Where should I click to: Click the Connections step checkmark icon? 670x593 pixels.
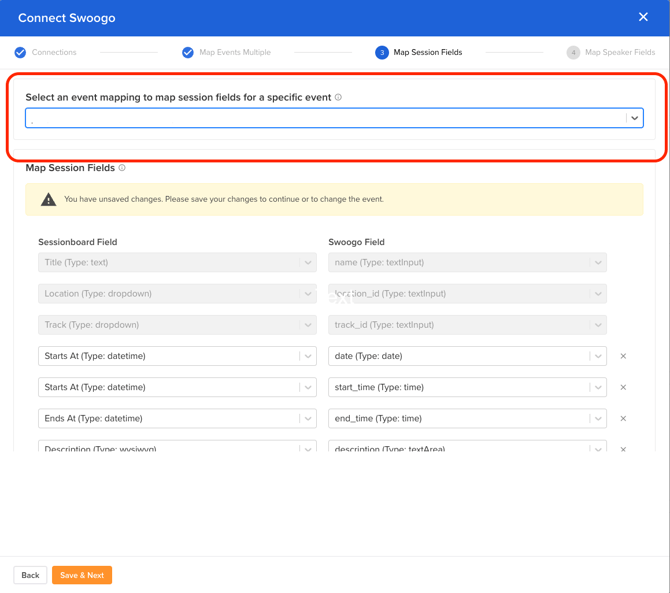pyautogui.click(x=20, y=52)
